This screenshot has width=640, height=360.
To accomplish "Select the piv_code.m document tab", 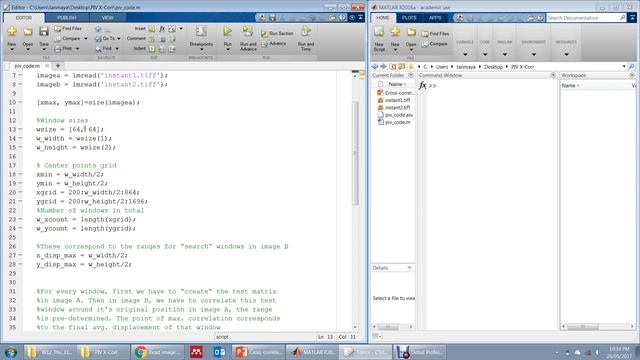I will (27, 66).
